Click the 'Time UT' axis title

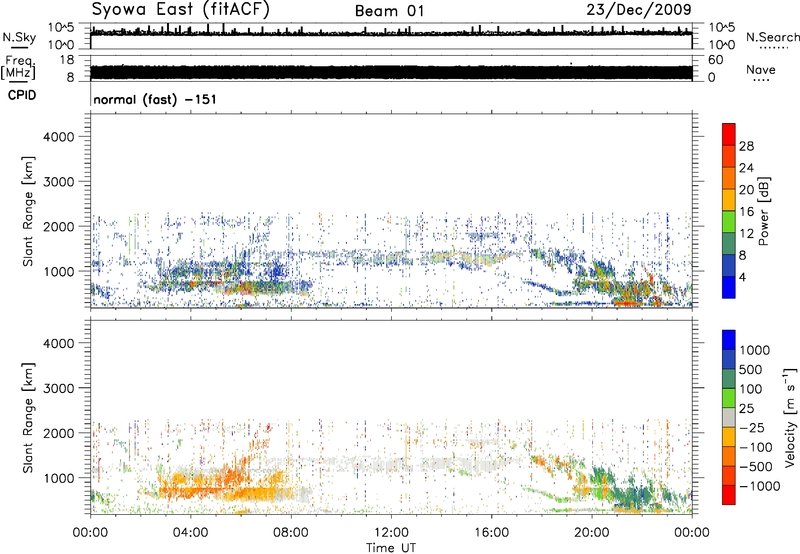tap(391, 547)
